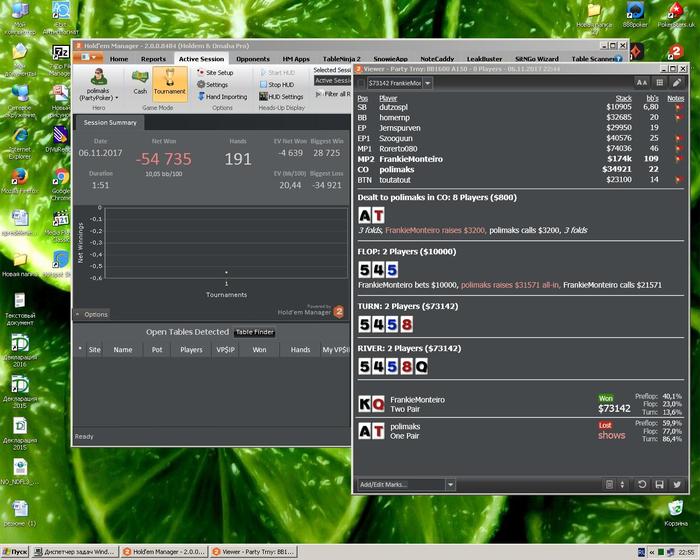The image size is (700, 560).
Task: Open the TableNinja 2 tab
Action: pyautogui.click(x=342, y=59)
